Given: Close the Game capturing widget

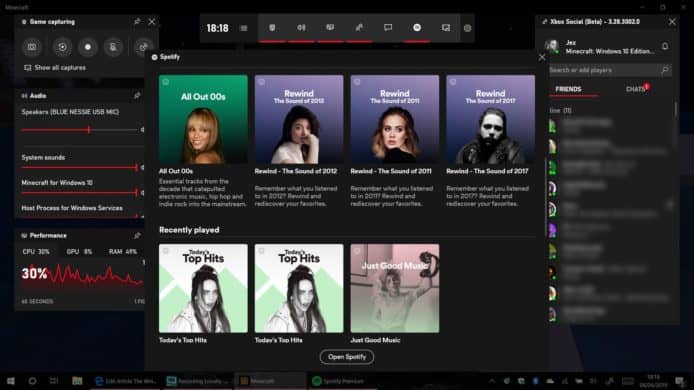Looking at the screenshot, I should [152, 21].
